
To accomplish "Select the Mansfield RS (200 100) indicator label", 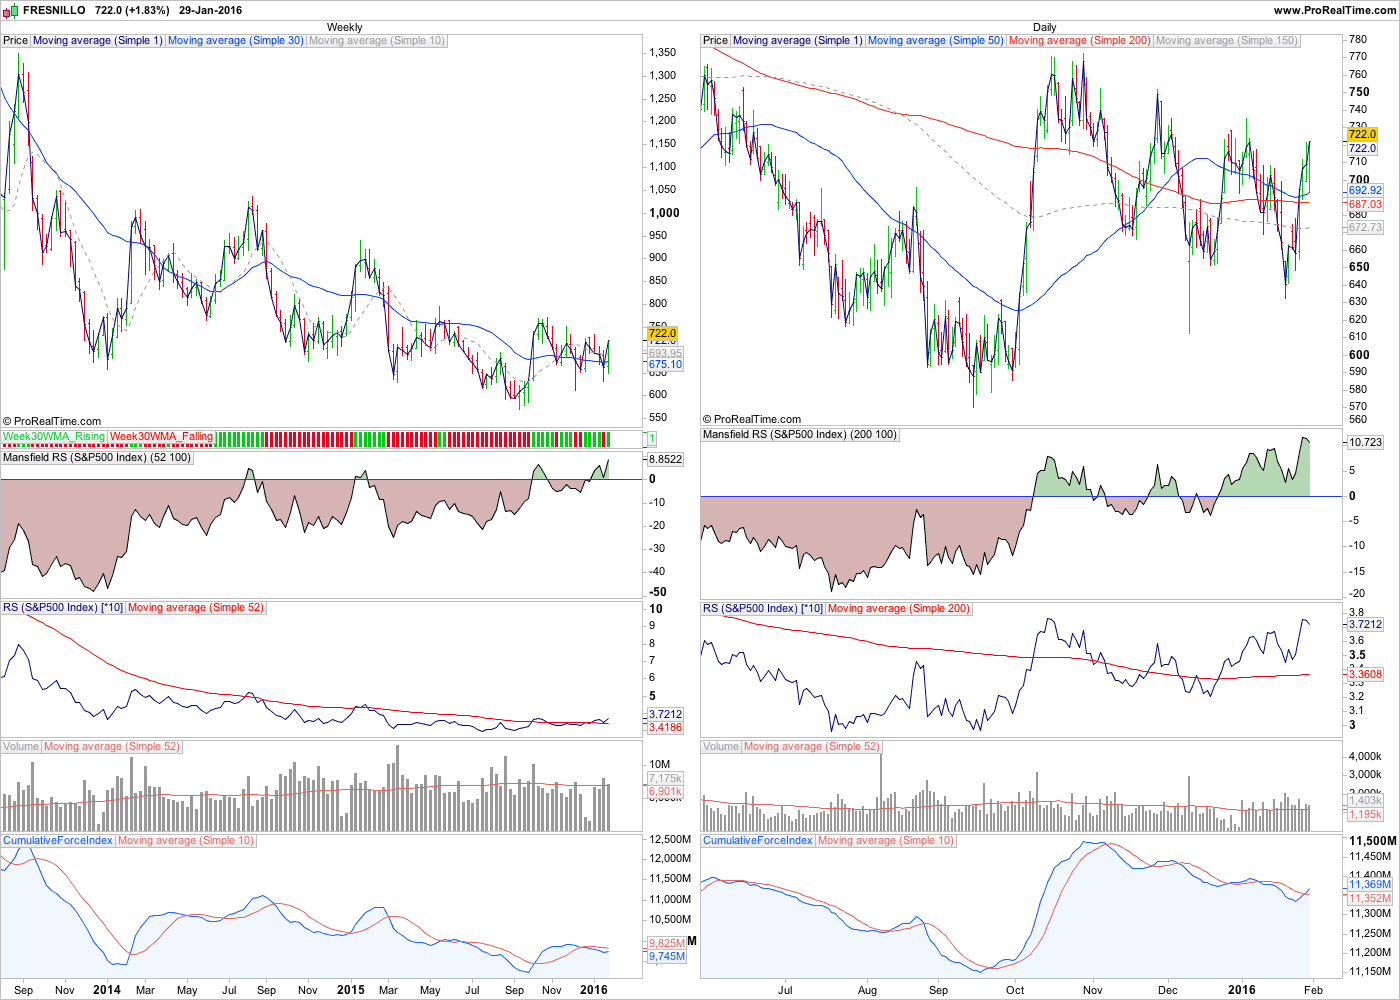I will coord(800,435).
